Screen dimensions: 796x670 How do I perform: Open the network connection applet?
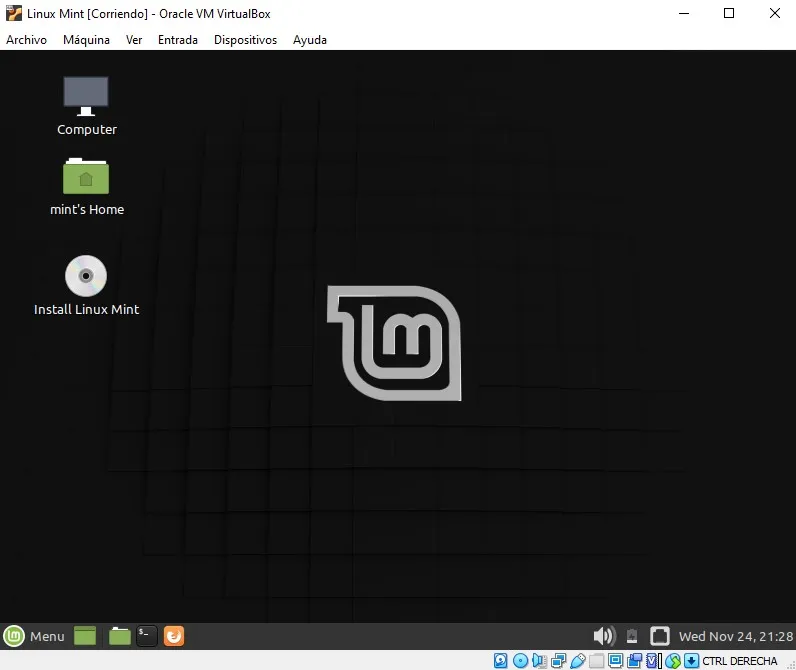click(660, 636)
